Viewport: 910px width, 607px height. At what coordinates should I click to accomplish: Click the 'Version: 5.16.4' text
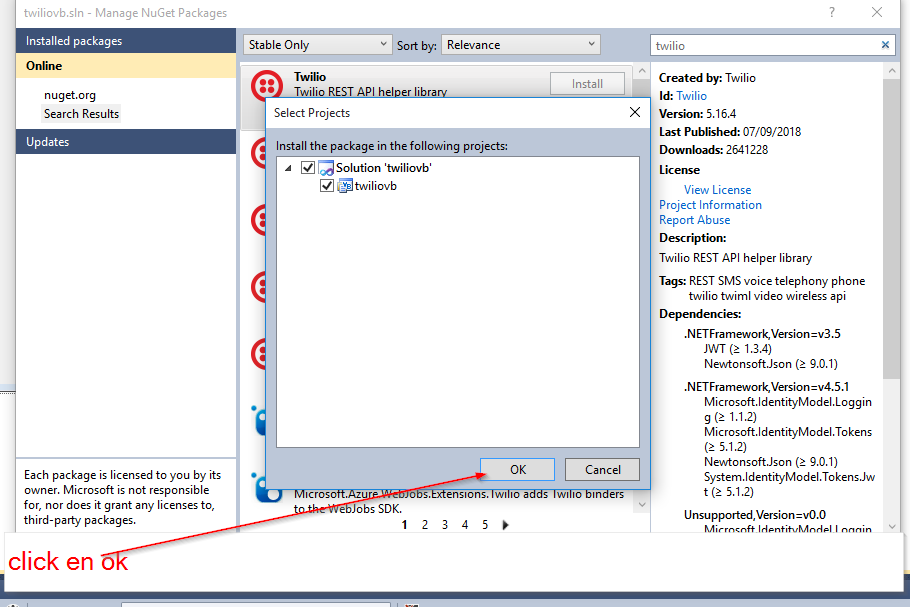pos(697,114)
